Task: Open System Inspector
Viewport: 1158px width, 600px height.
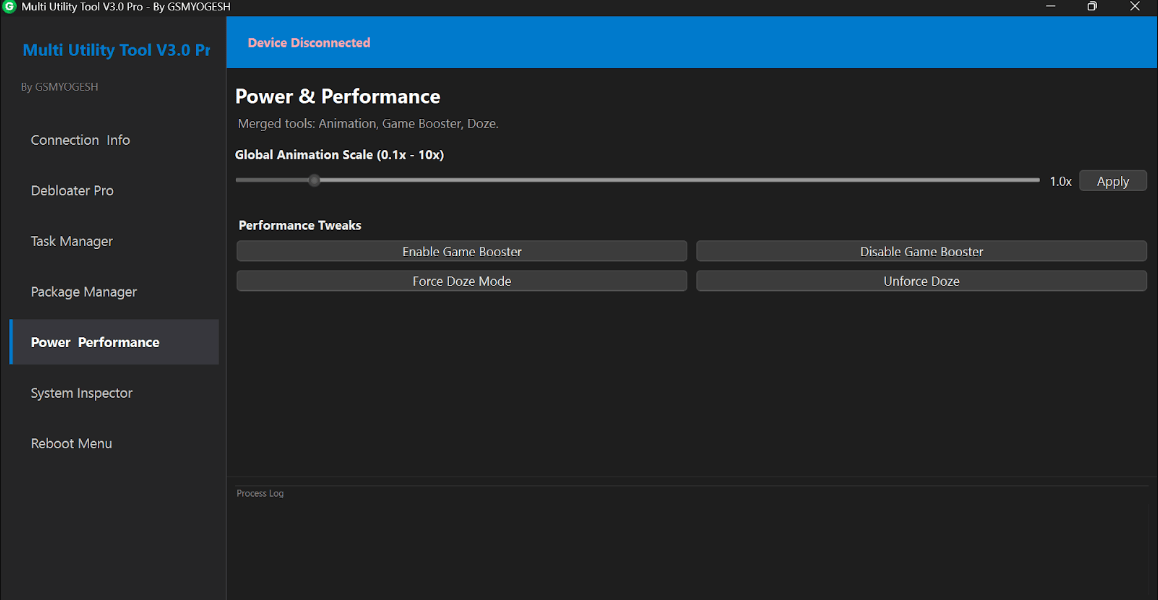Action: click(81, 392)
